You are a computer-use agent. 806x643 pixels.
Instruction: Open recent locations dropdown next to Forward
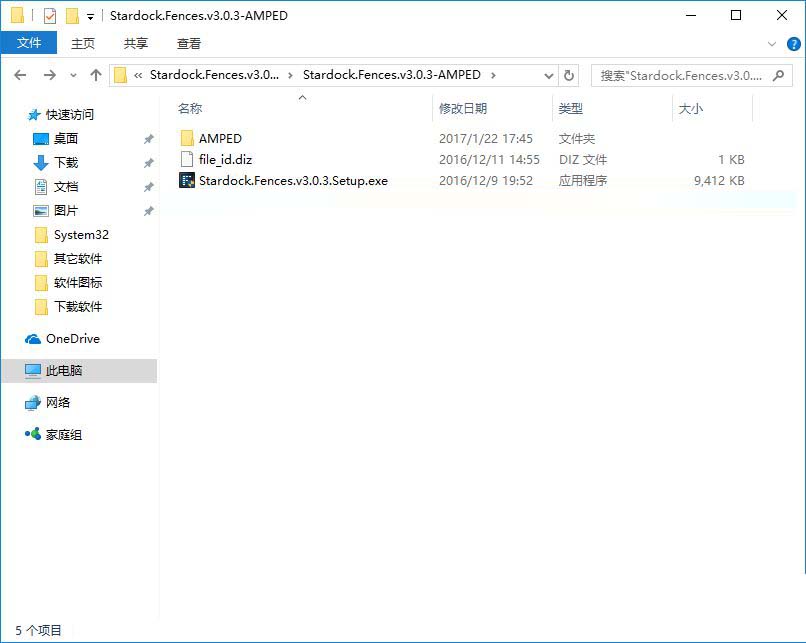tap(73, 76)
